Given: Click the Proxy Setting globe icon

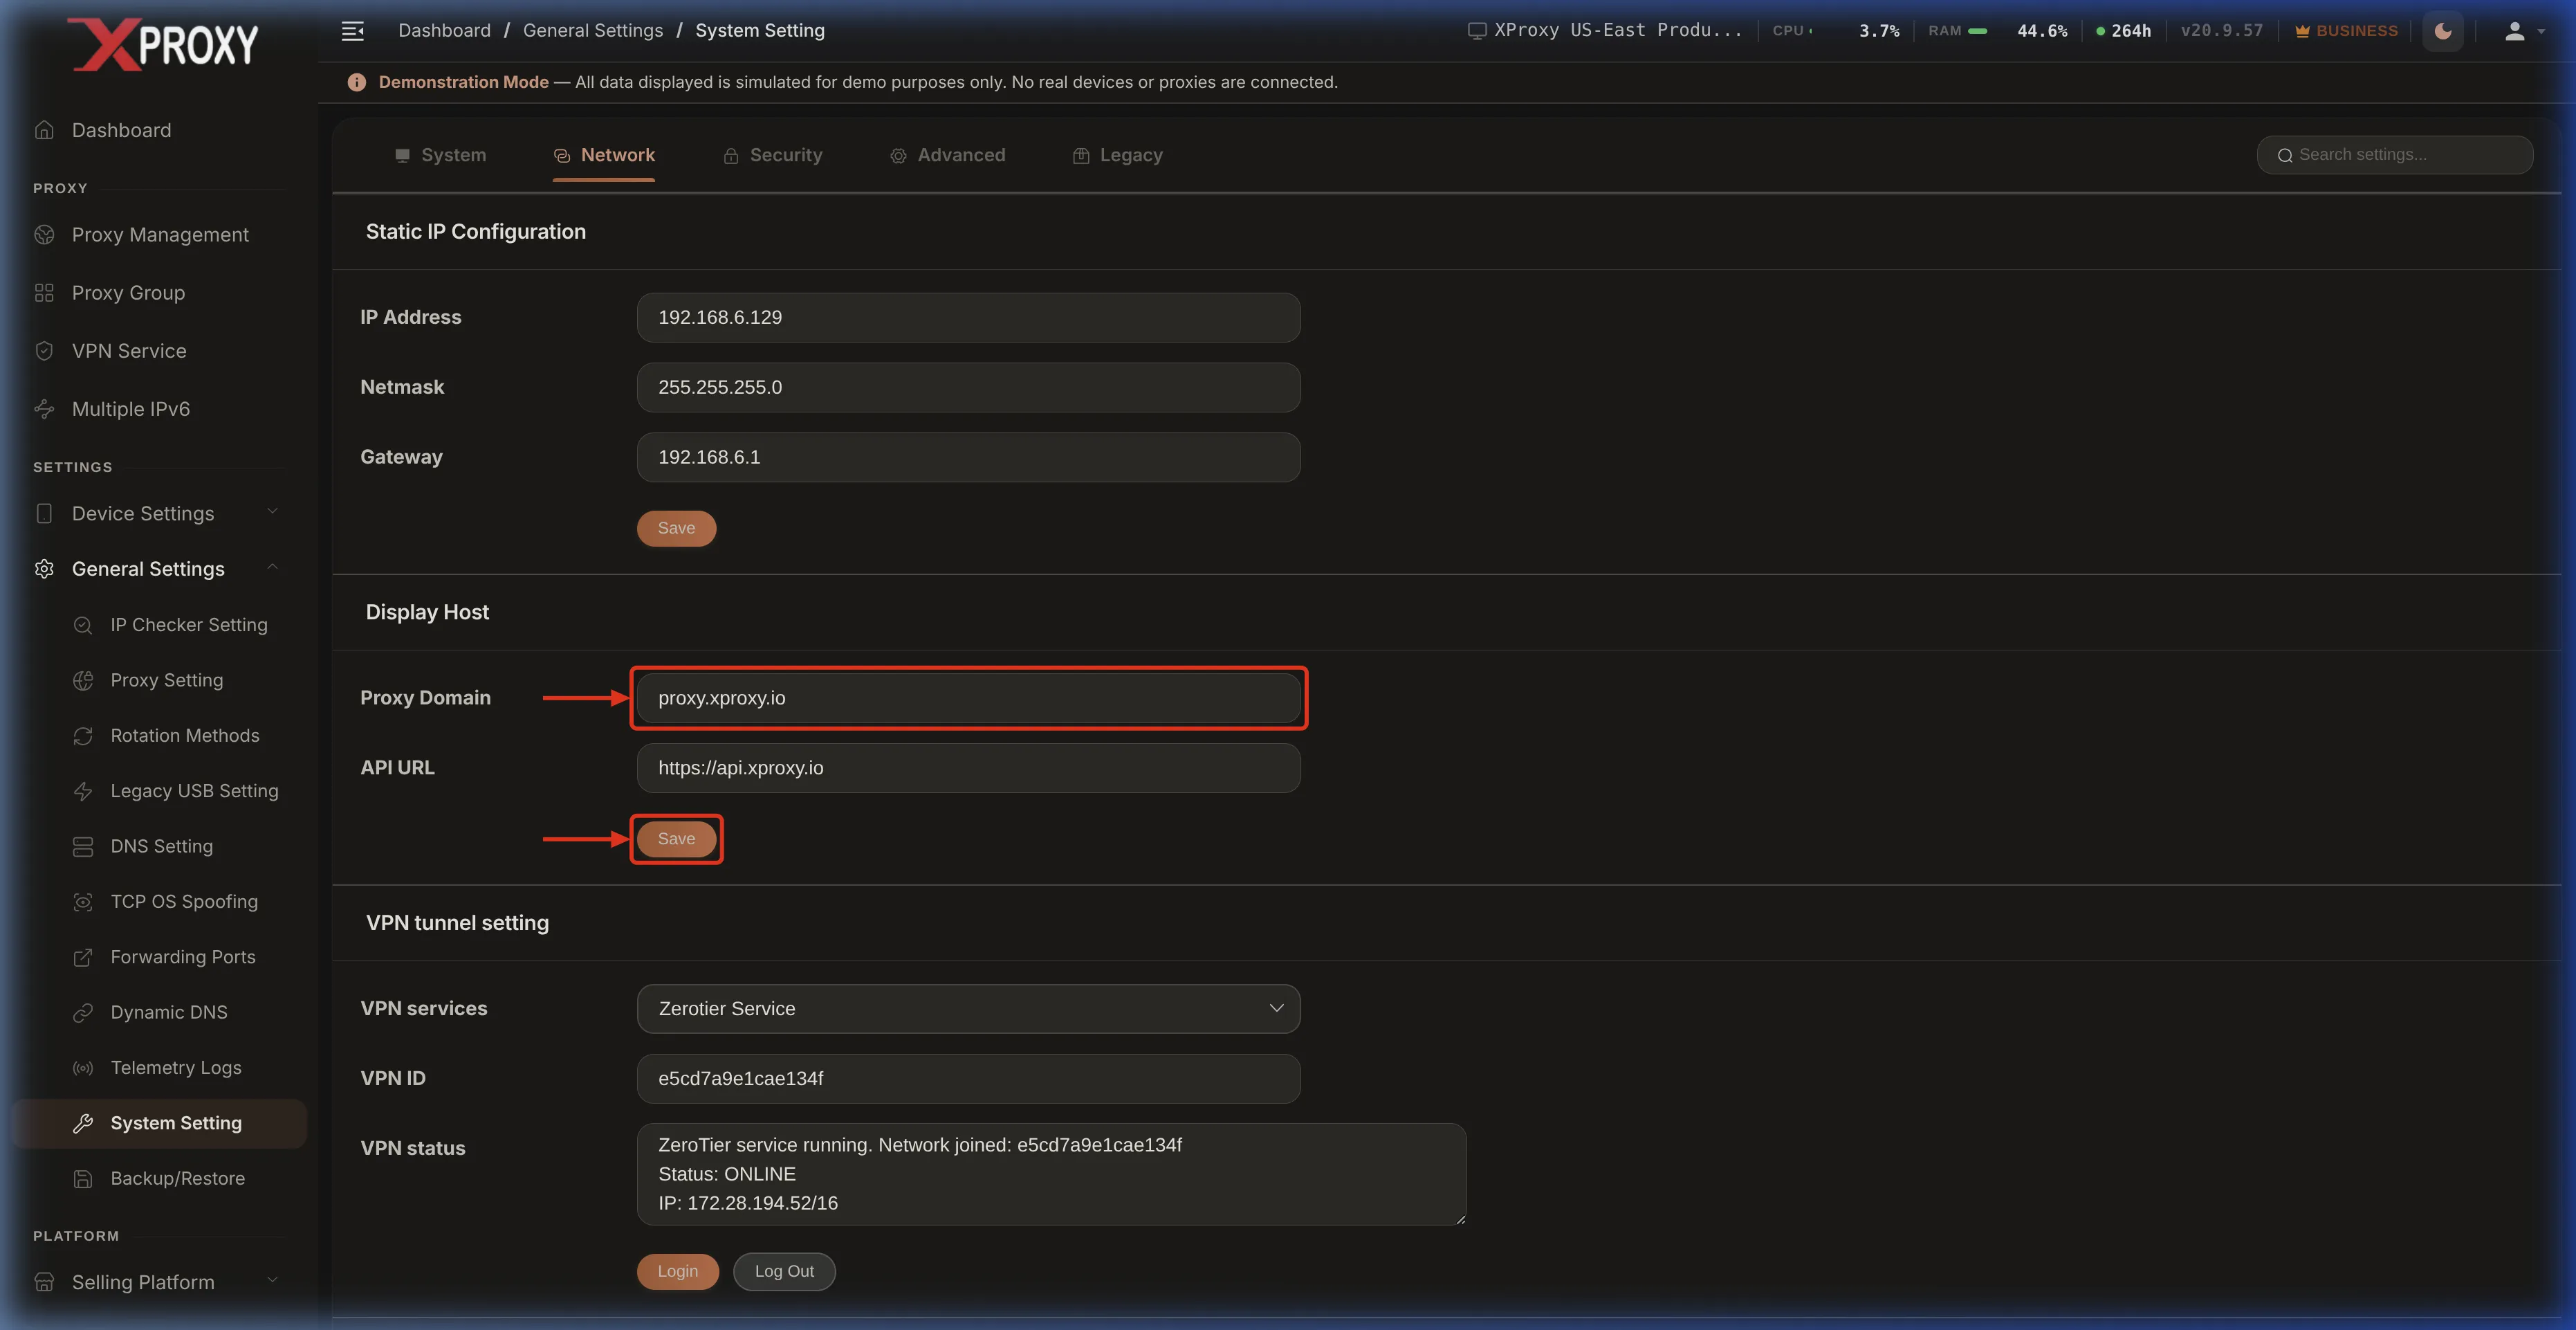Looking at the screenshot, I should coord(83,680).
